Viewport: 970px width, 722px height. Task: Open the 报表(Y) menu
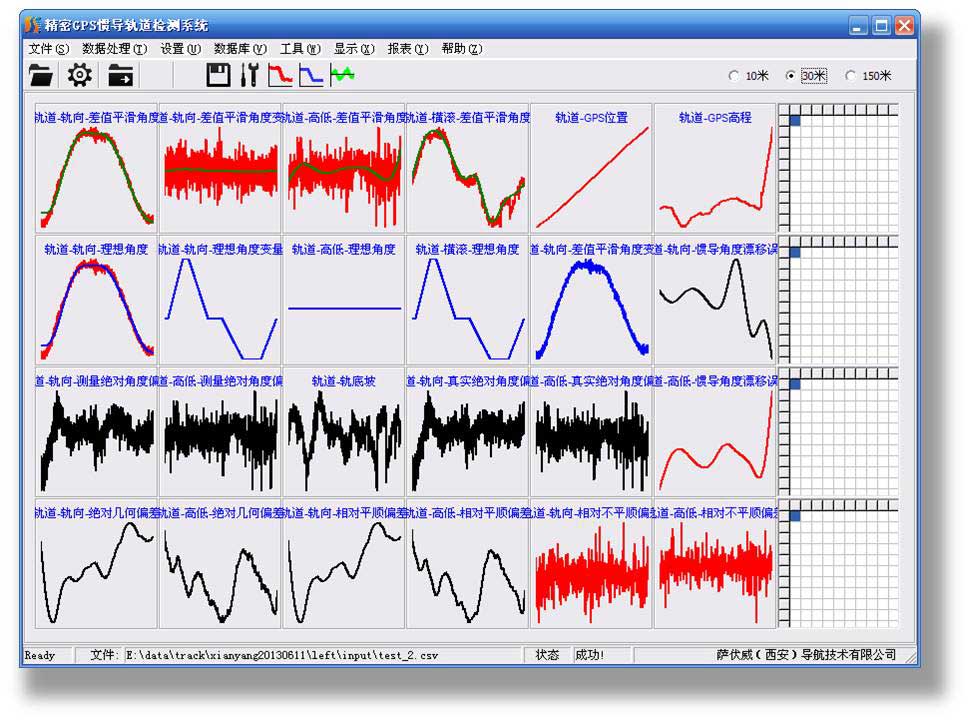408,48
